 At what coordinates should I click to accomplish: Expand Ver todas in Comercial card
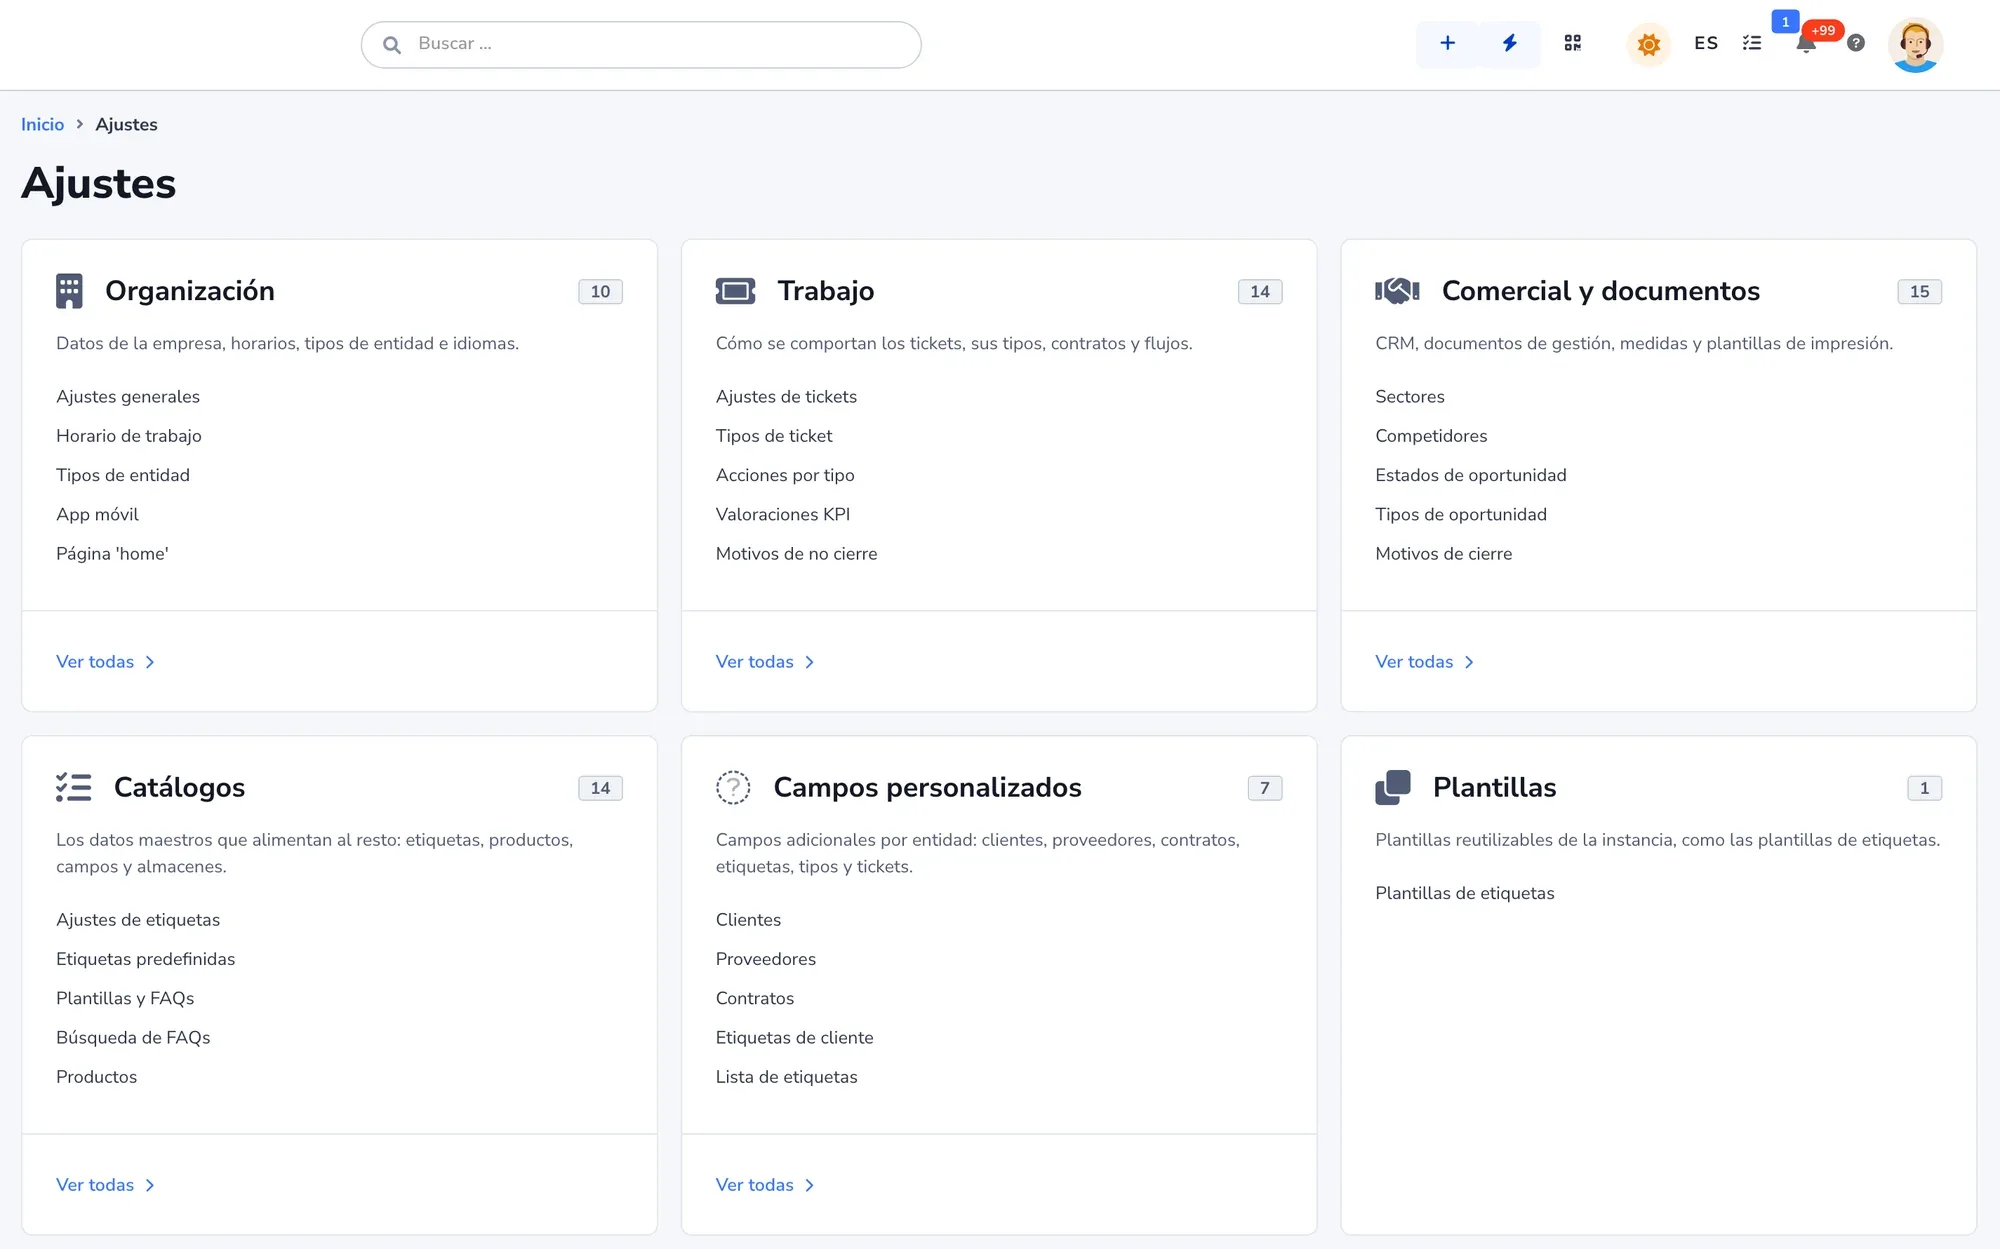point(1424,662)
